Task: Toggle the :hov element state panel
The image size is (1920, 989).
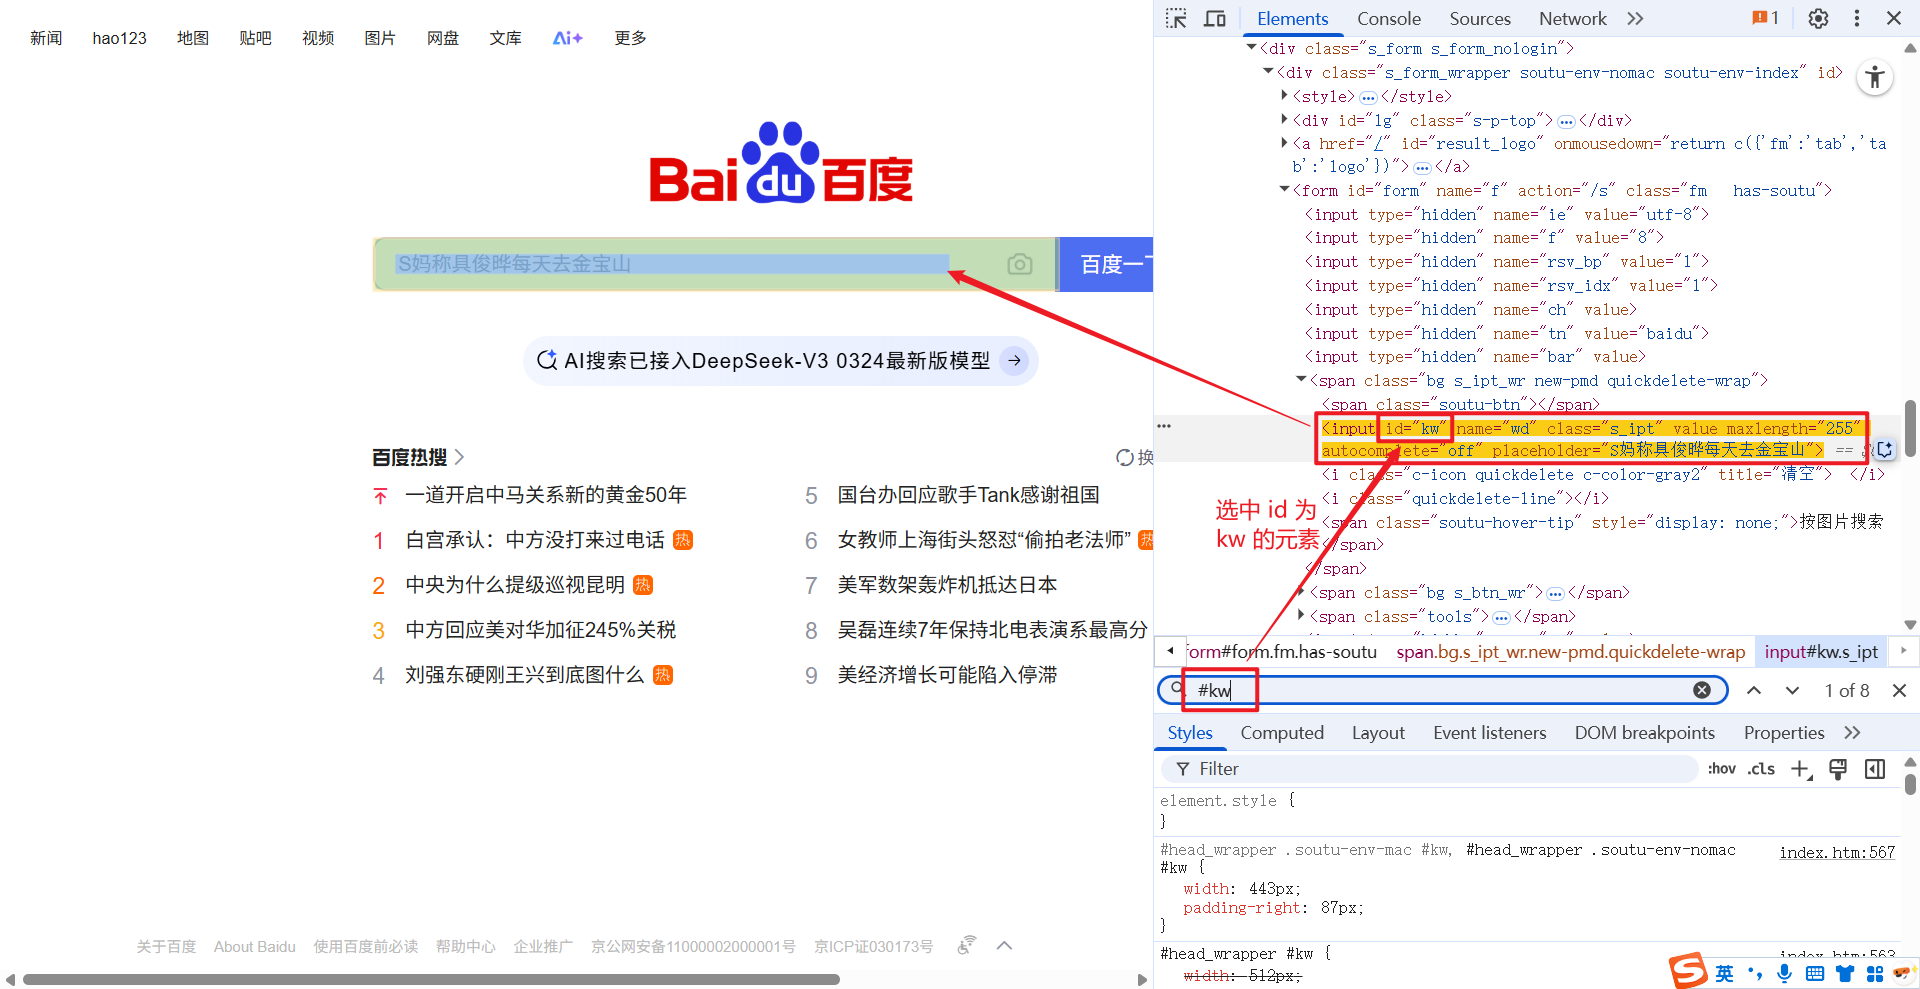Action: tap(1721, 768)
